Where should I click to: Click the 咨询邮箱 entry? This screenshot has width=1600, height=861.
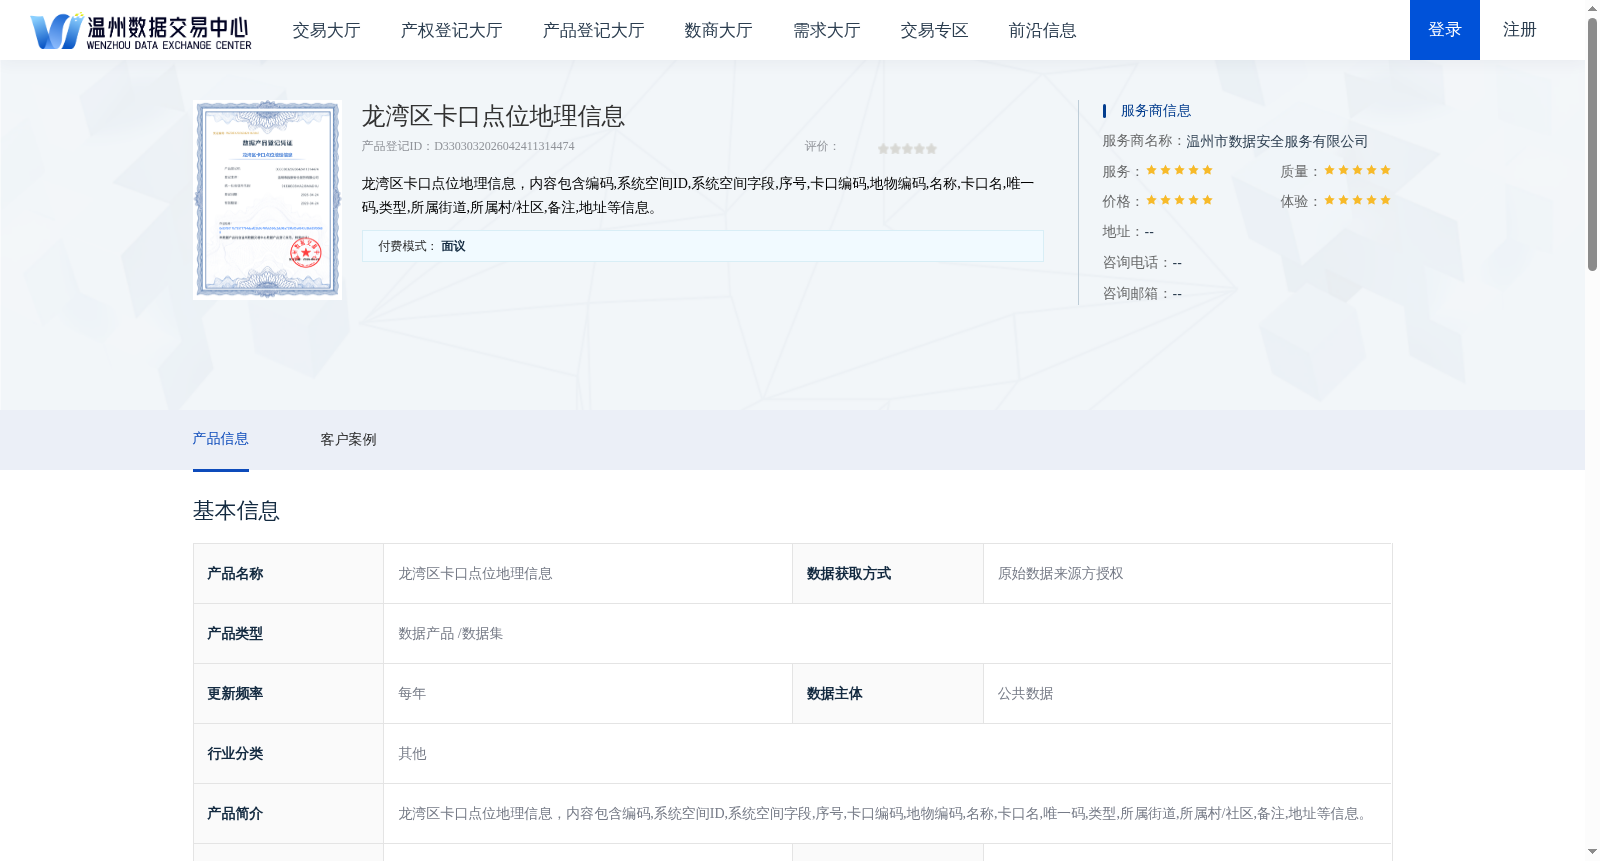1142,294
